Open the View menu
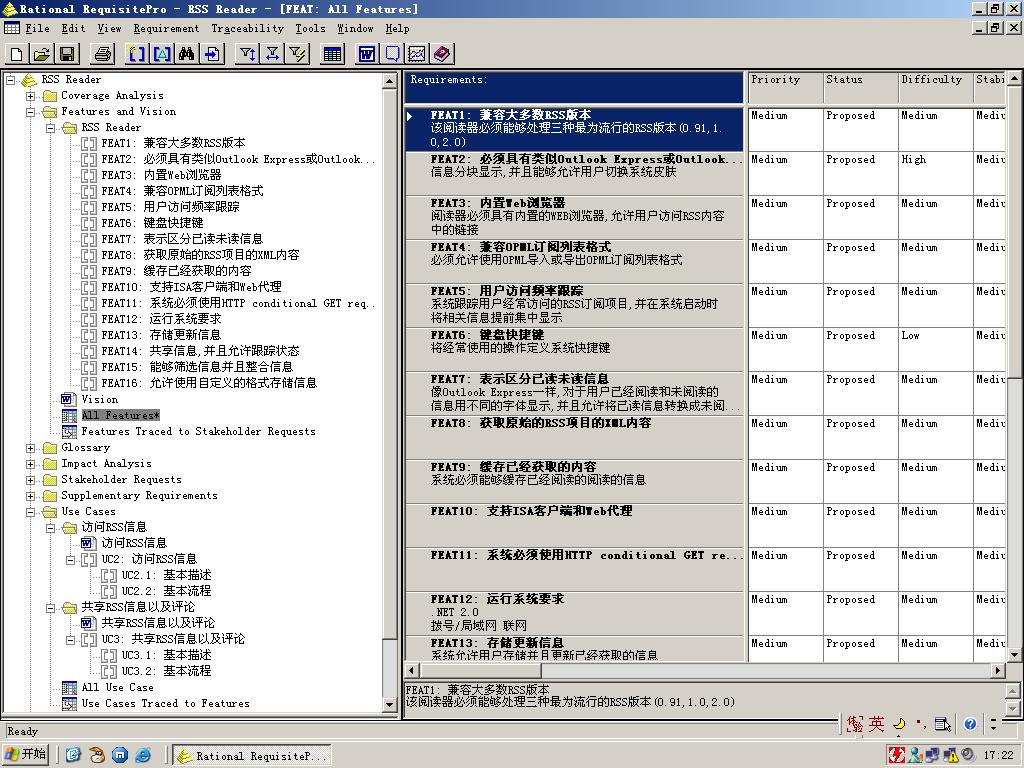Image resolution: width=1024 pixels, height=768 pixels. coord(109,28)
